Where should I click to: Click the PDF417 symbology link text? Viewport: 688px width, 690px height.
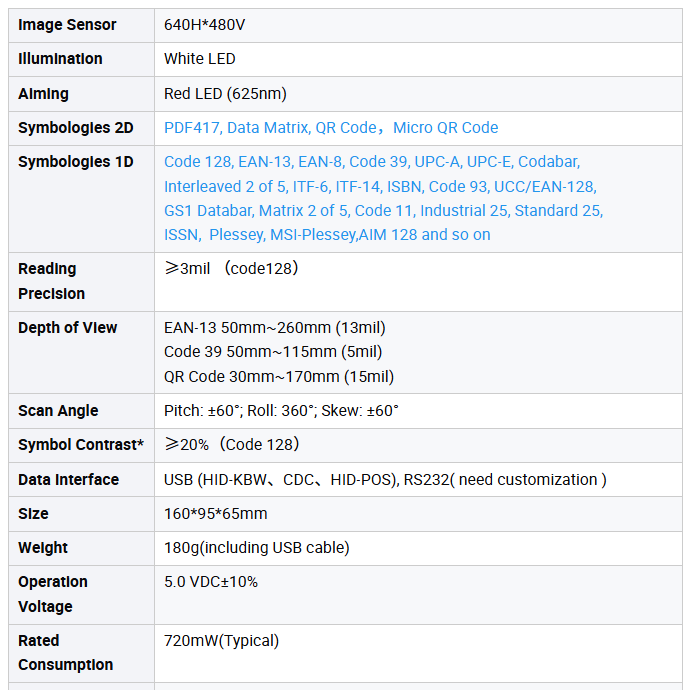pyautogui.click(x=191, y=128)
